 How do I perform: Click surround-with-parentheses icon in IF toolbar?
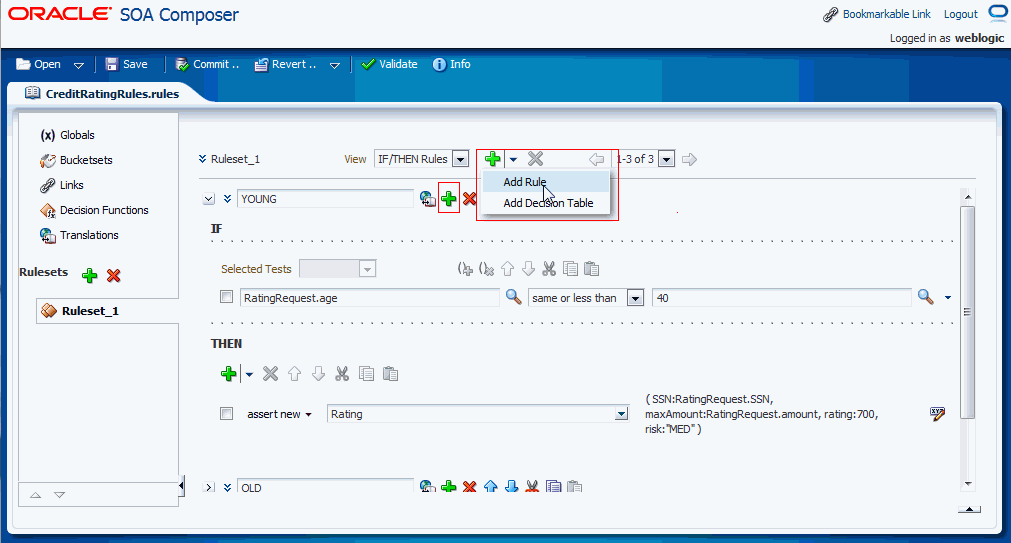pos(465,269)
